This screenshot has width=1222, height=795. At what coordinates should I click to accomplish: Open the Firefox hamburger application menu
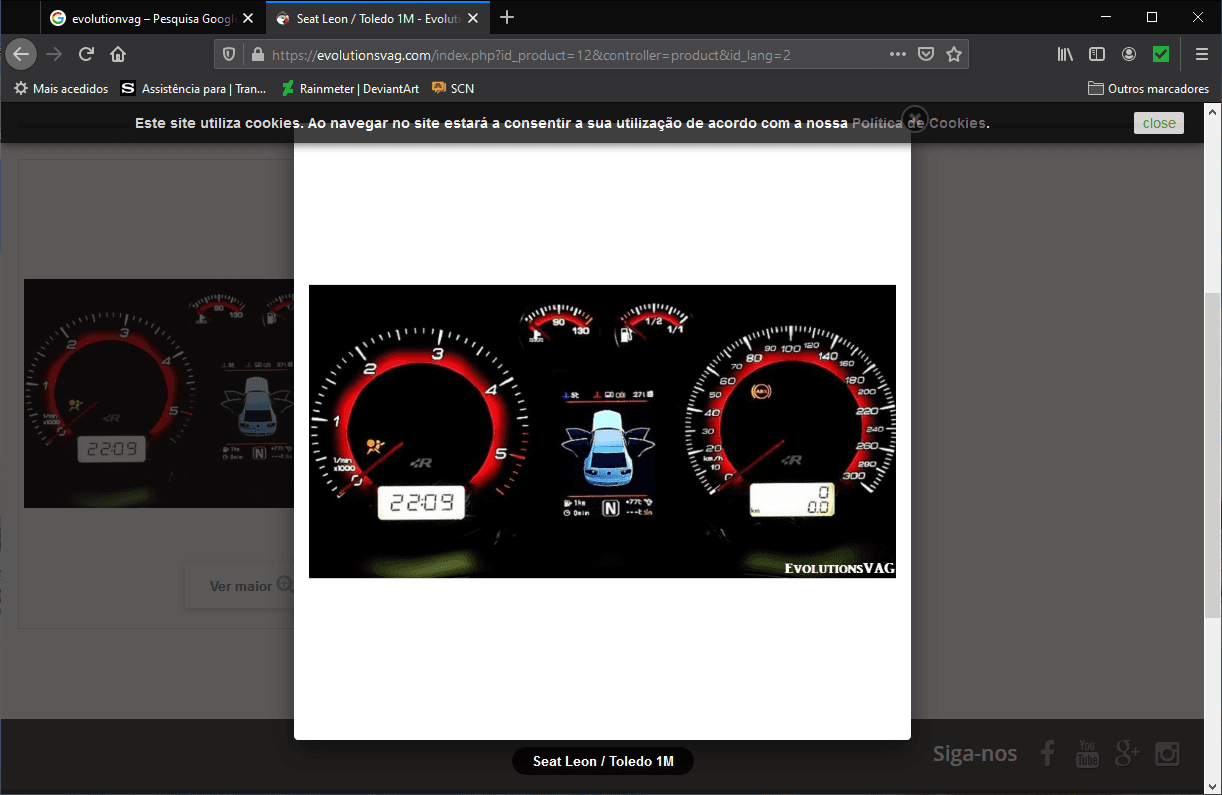coord(1201,54)
